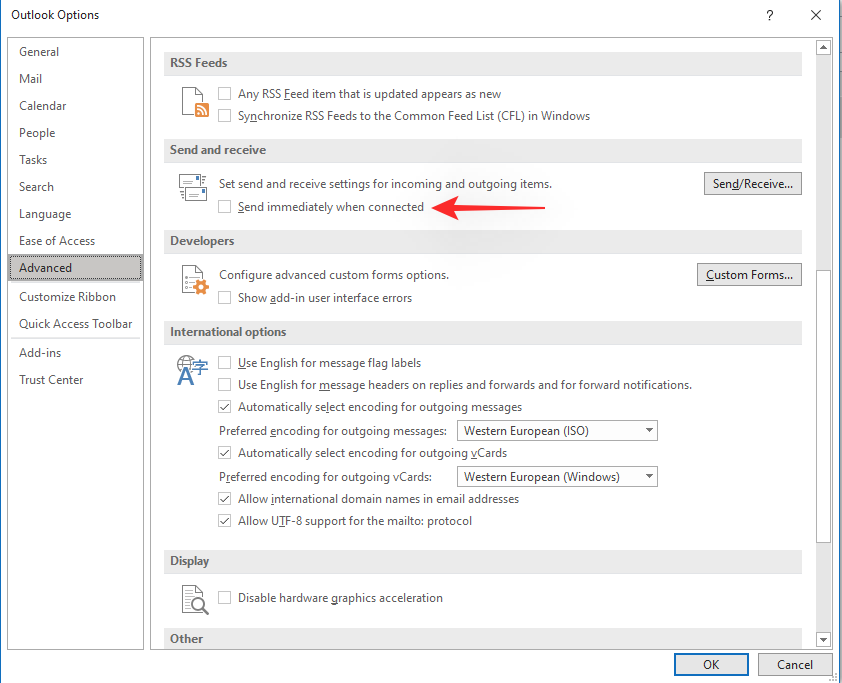Click the Send and receive envelopes icon
Viewport: 842px width, 683px height.
193,187
